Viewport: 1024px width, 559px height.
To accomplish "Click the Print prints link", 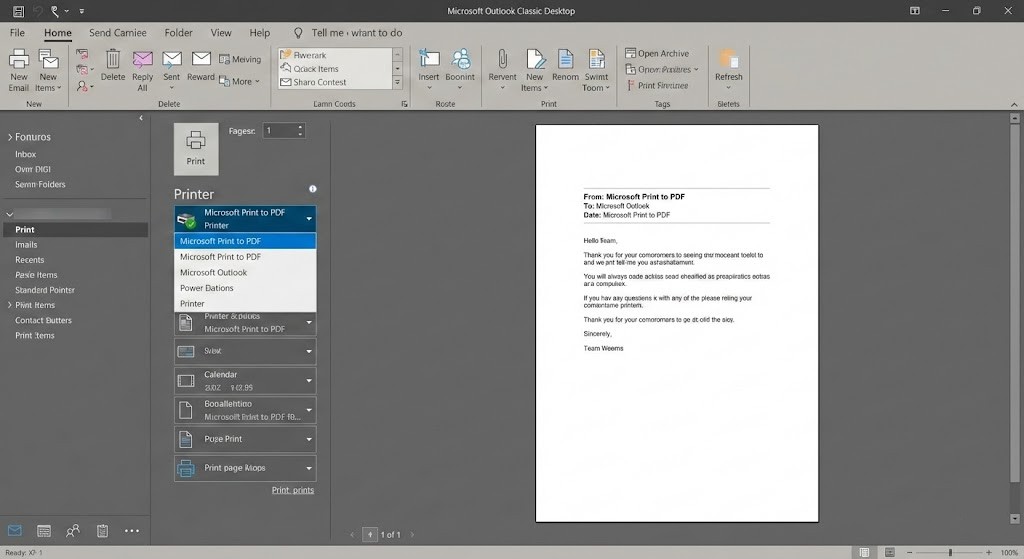I will (293, 490).
